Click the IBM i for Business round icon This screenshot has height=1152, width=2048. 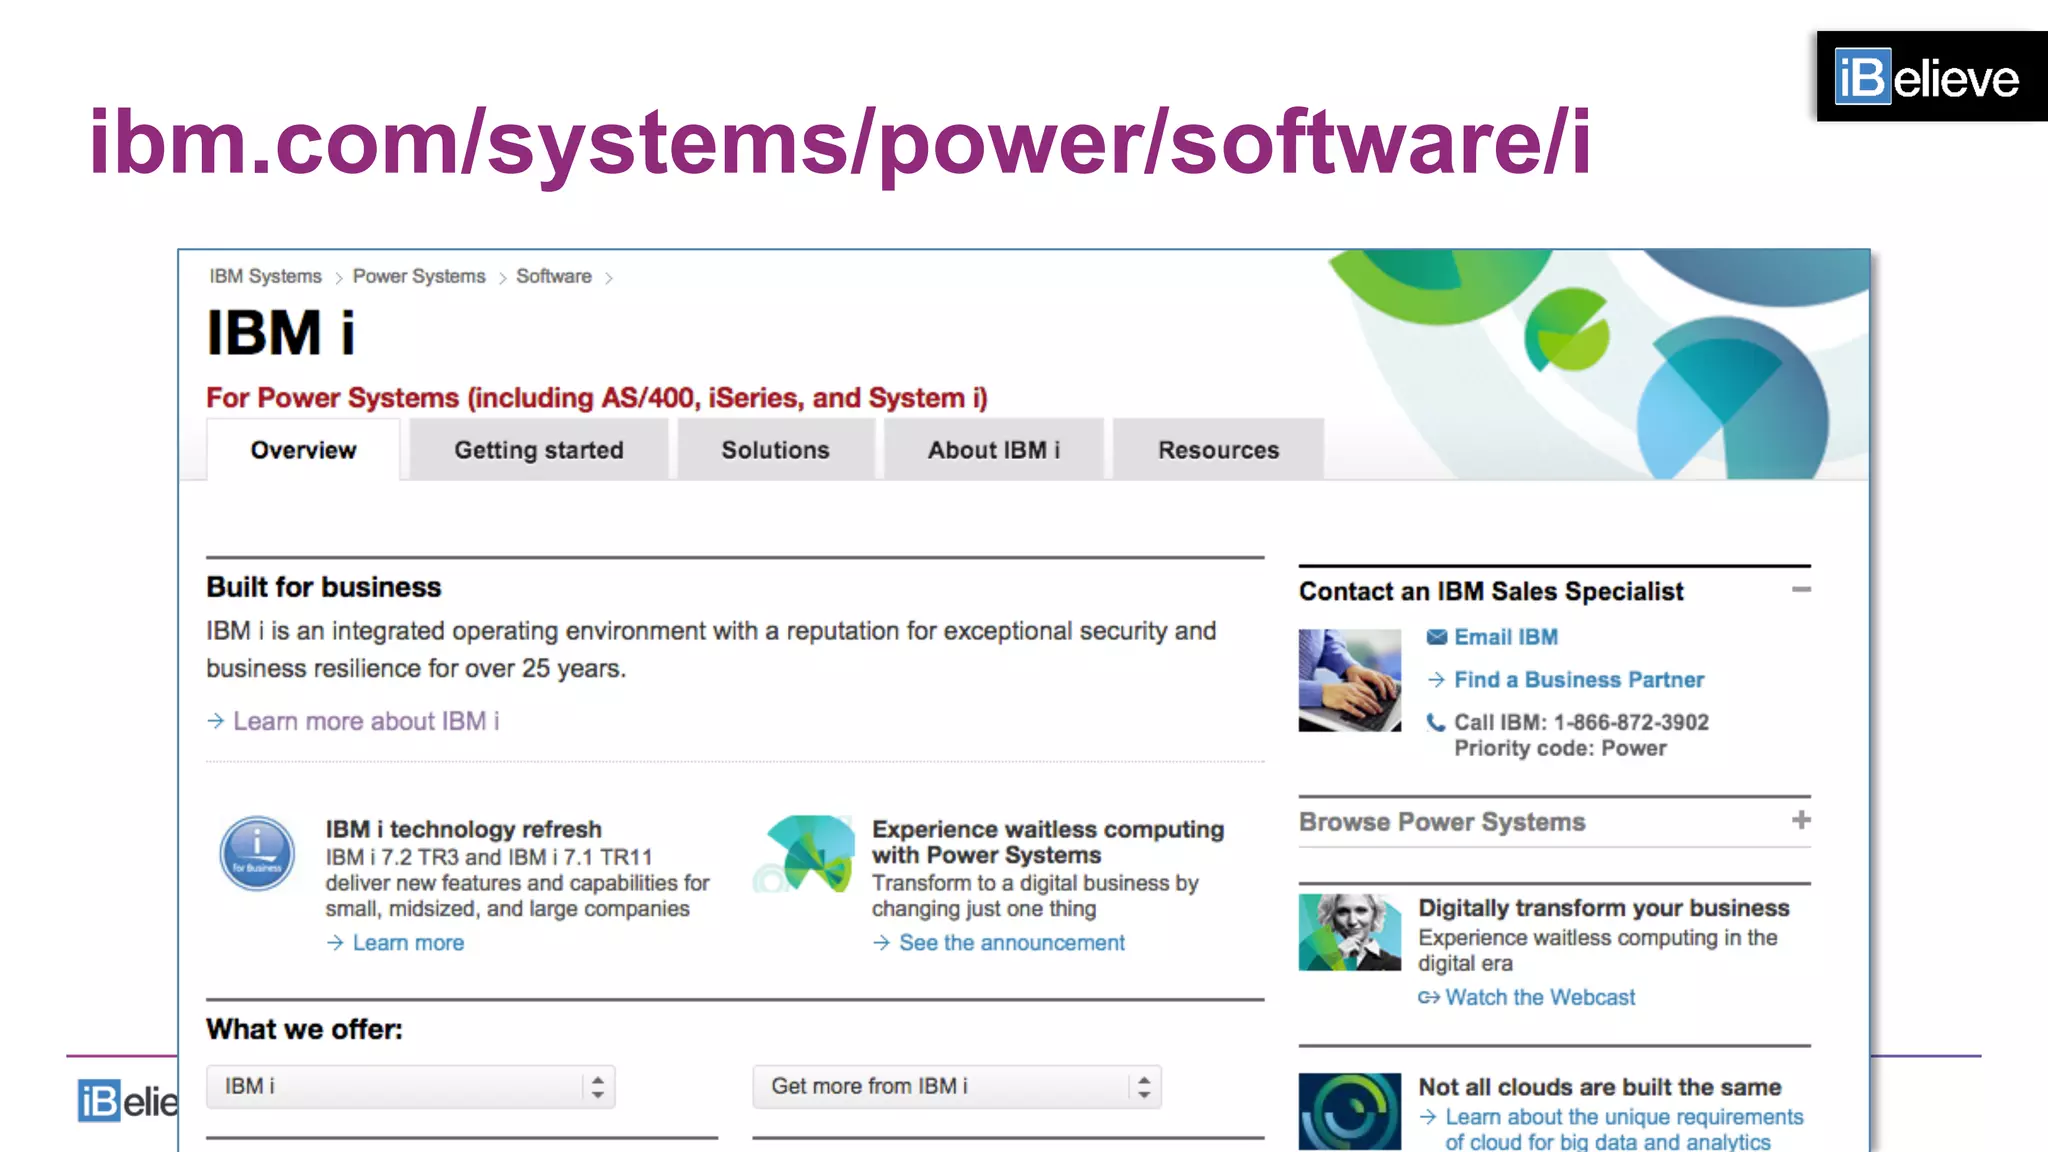pos(257,853)
